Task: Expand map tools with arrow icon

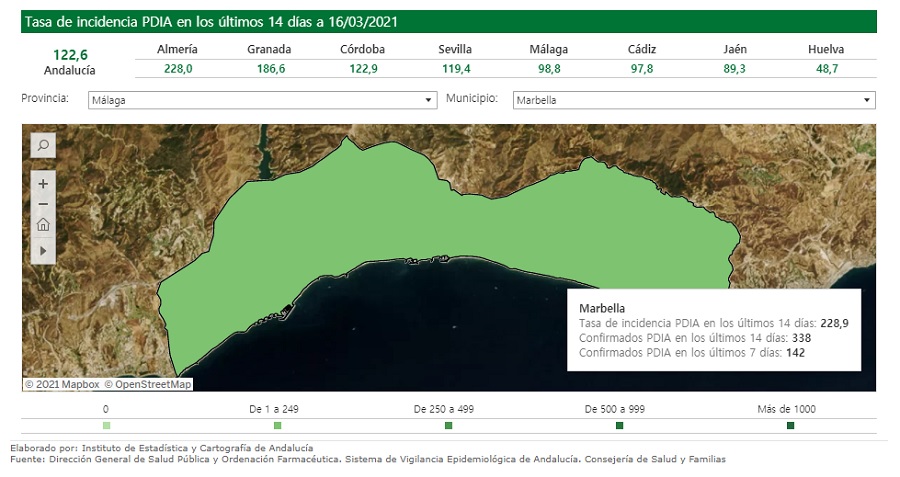Action: coord(43,251)
